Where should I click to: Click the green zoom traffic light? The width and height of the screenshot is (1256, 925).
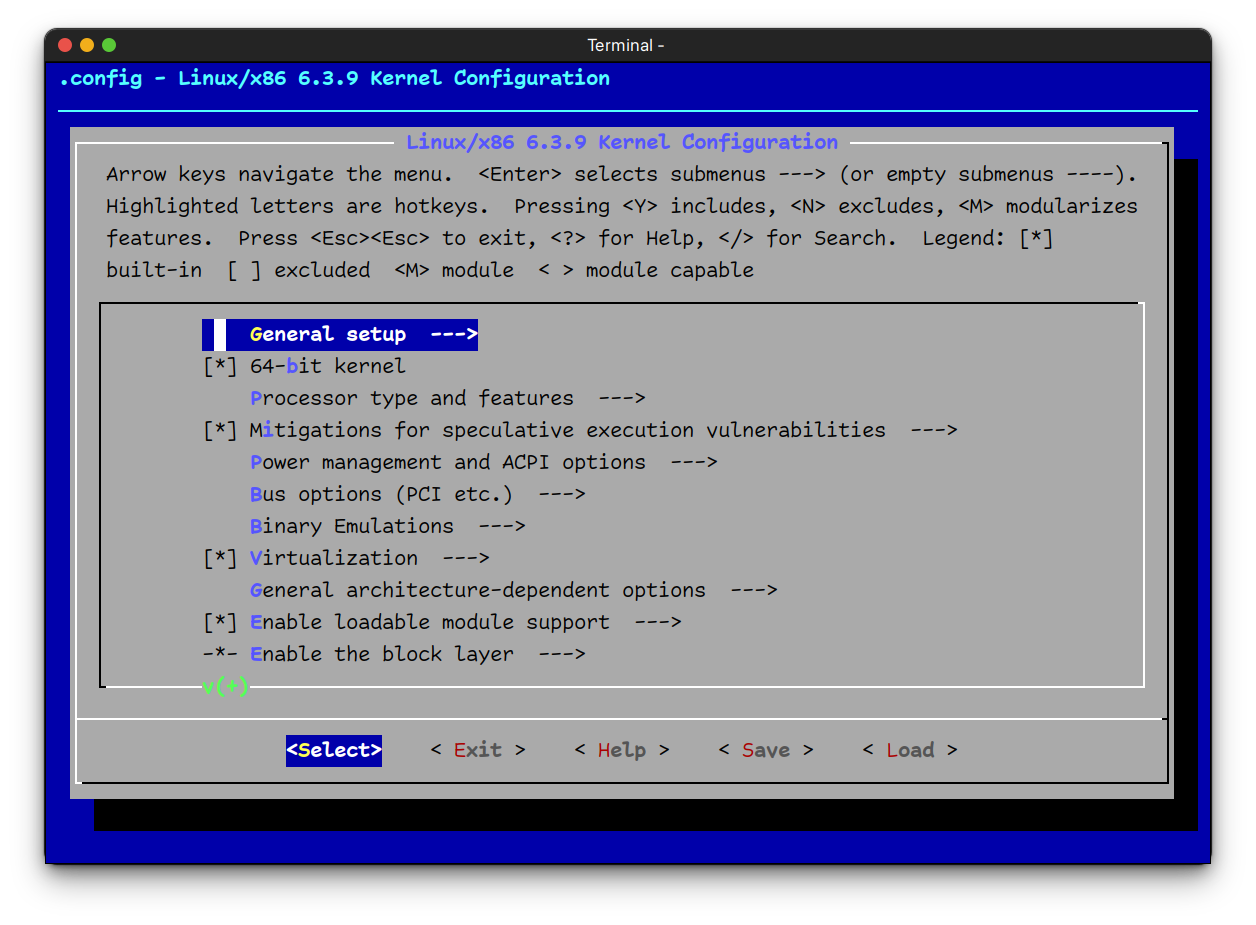coord(108,45)
